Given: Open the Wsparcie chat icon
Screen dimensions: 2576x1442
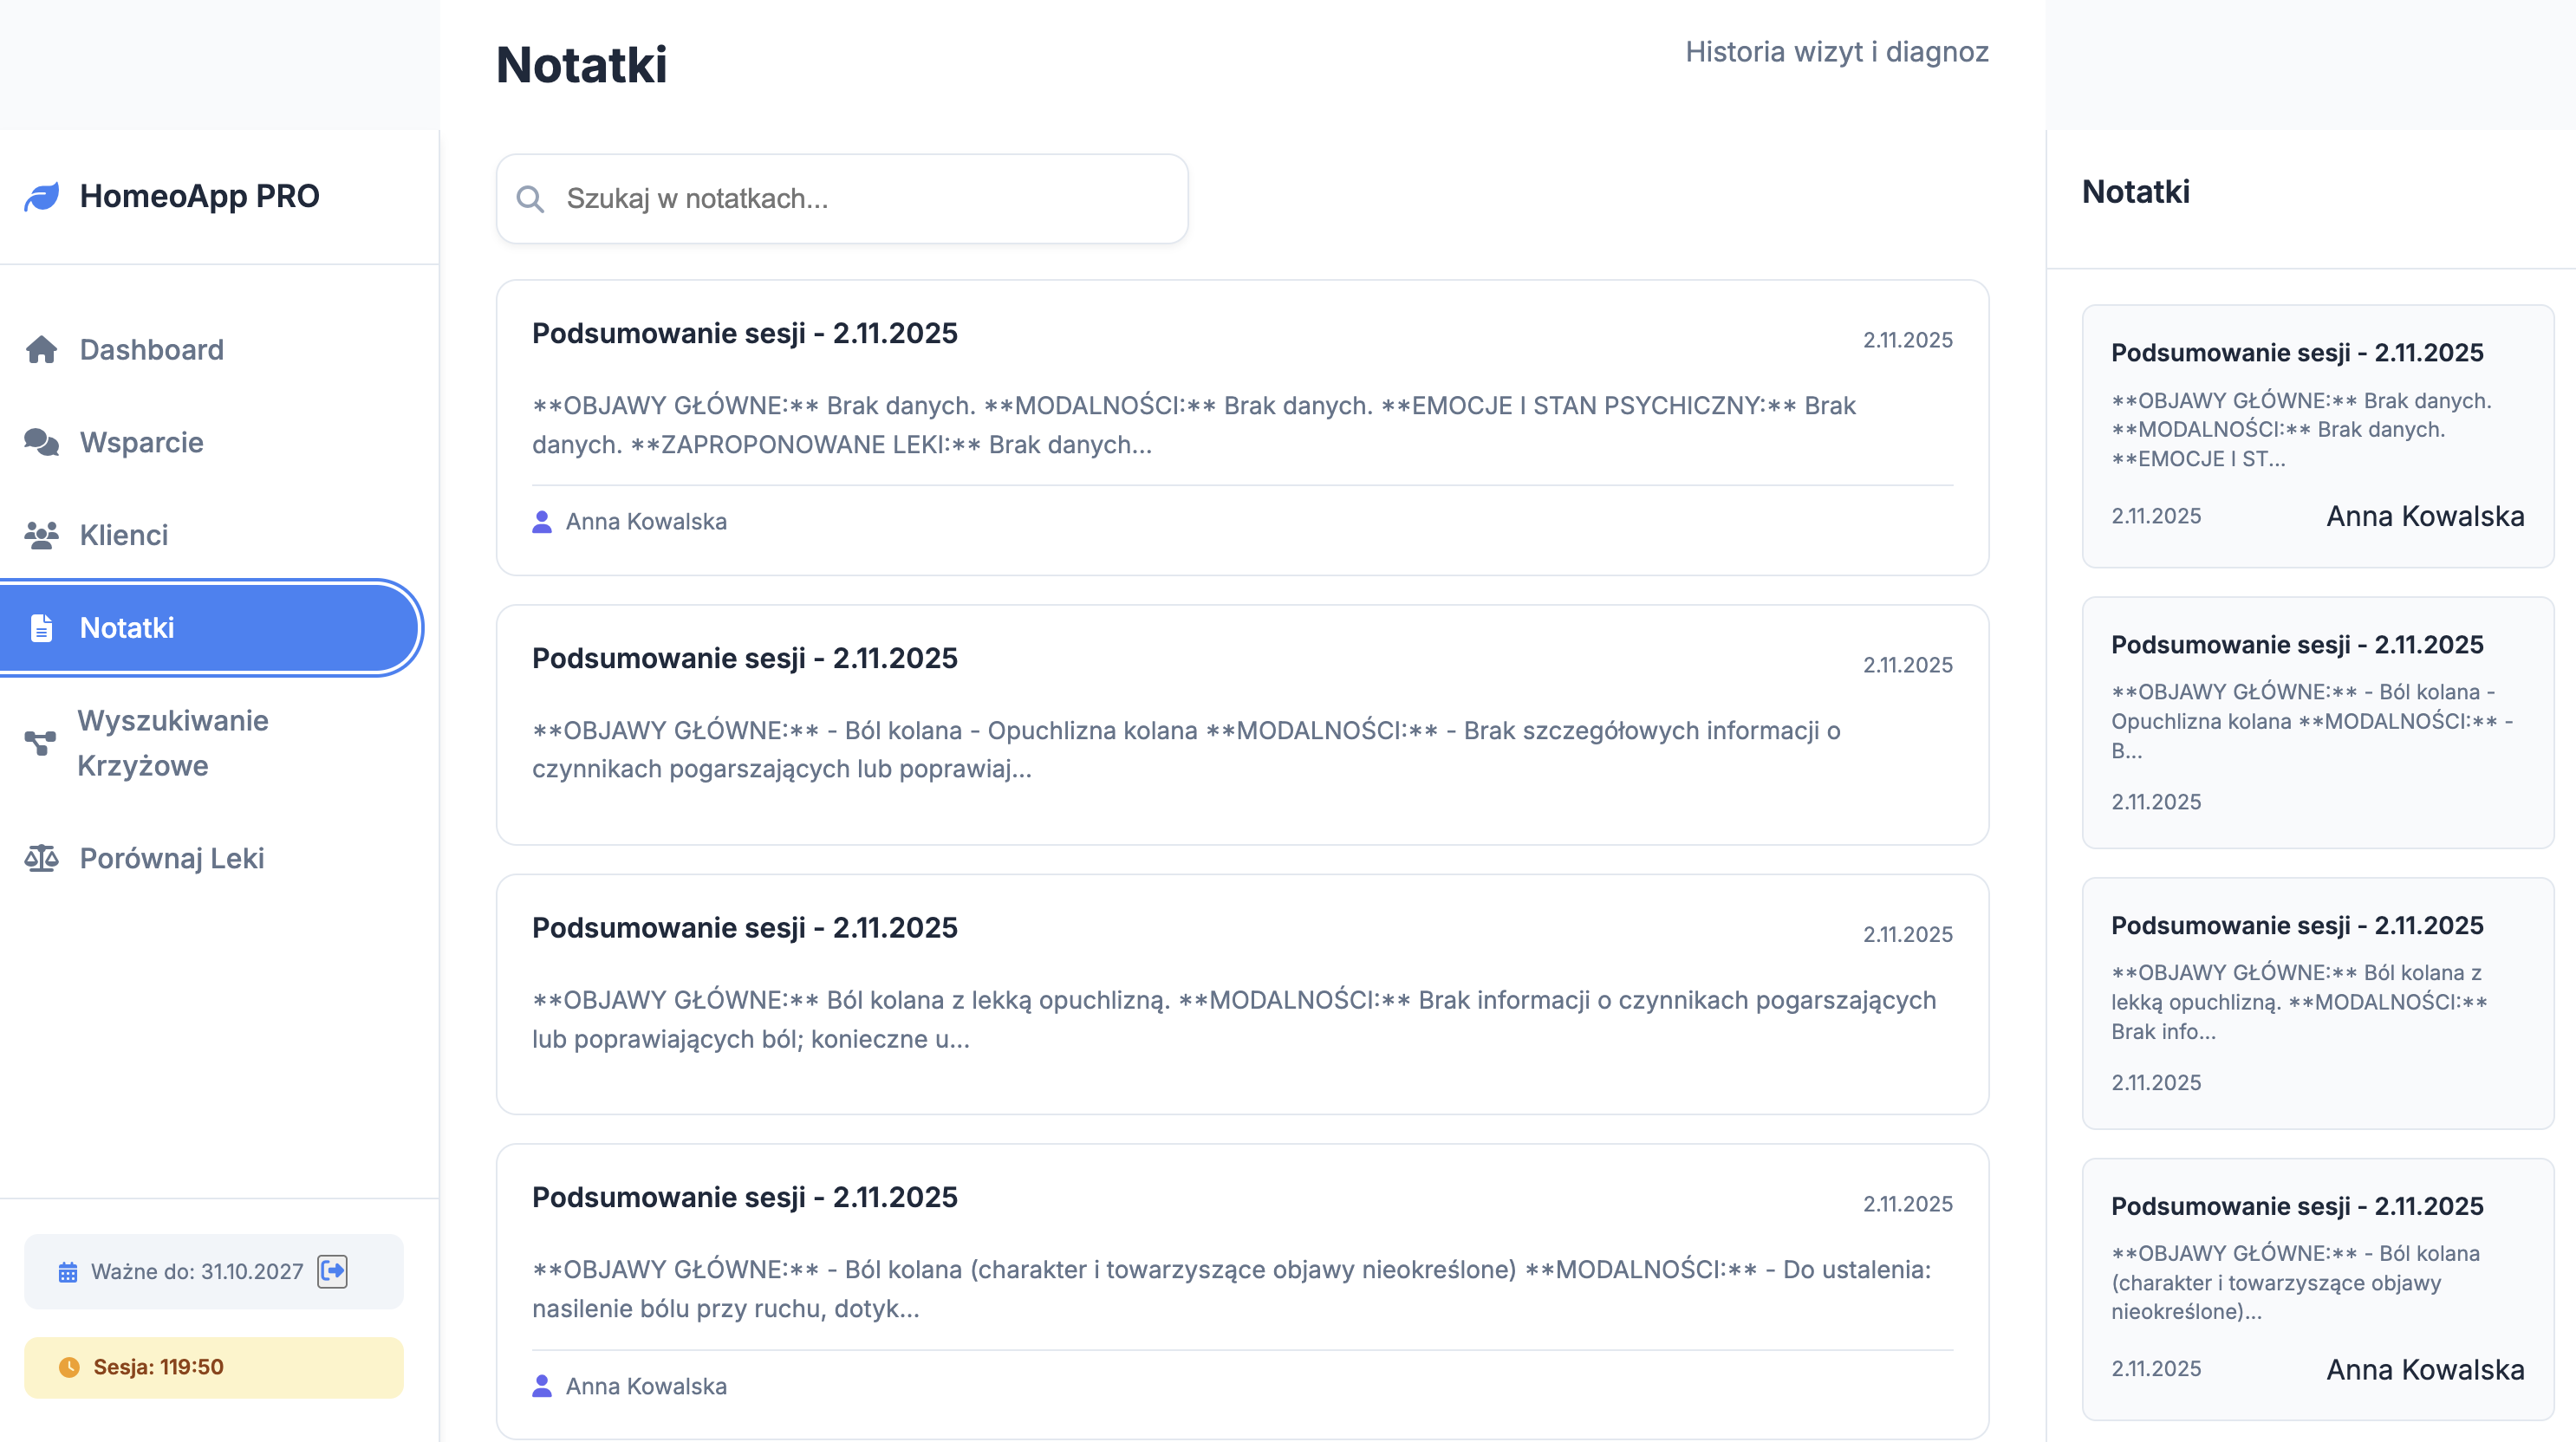Looking at the screenshot, I should pyautogui.click(x=42, y=441).
